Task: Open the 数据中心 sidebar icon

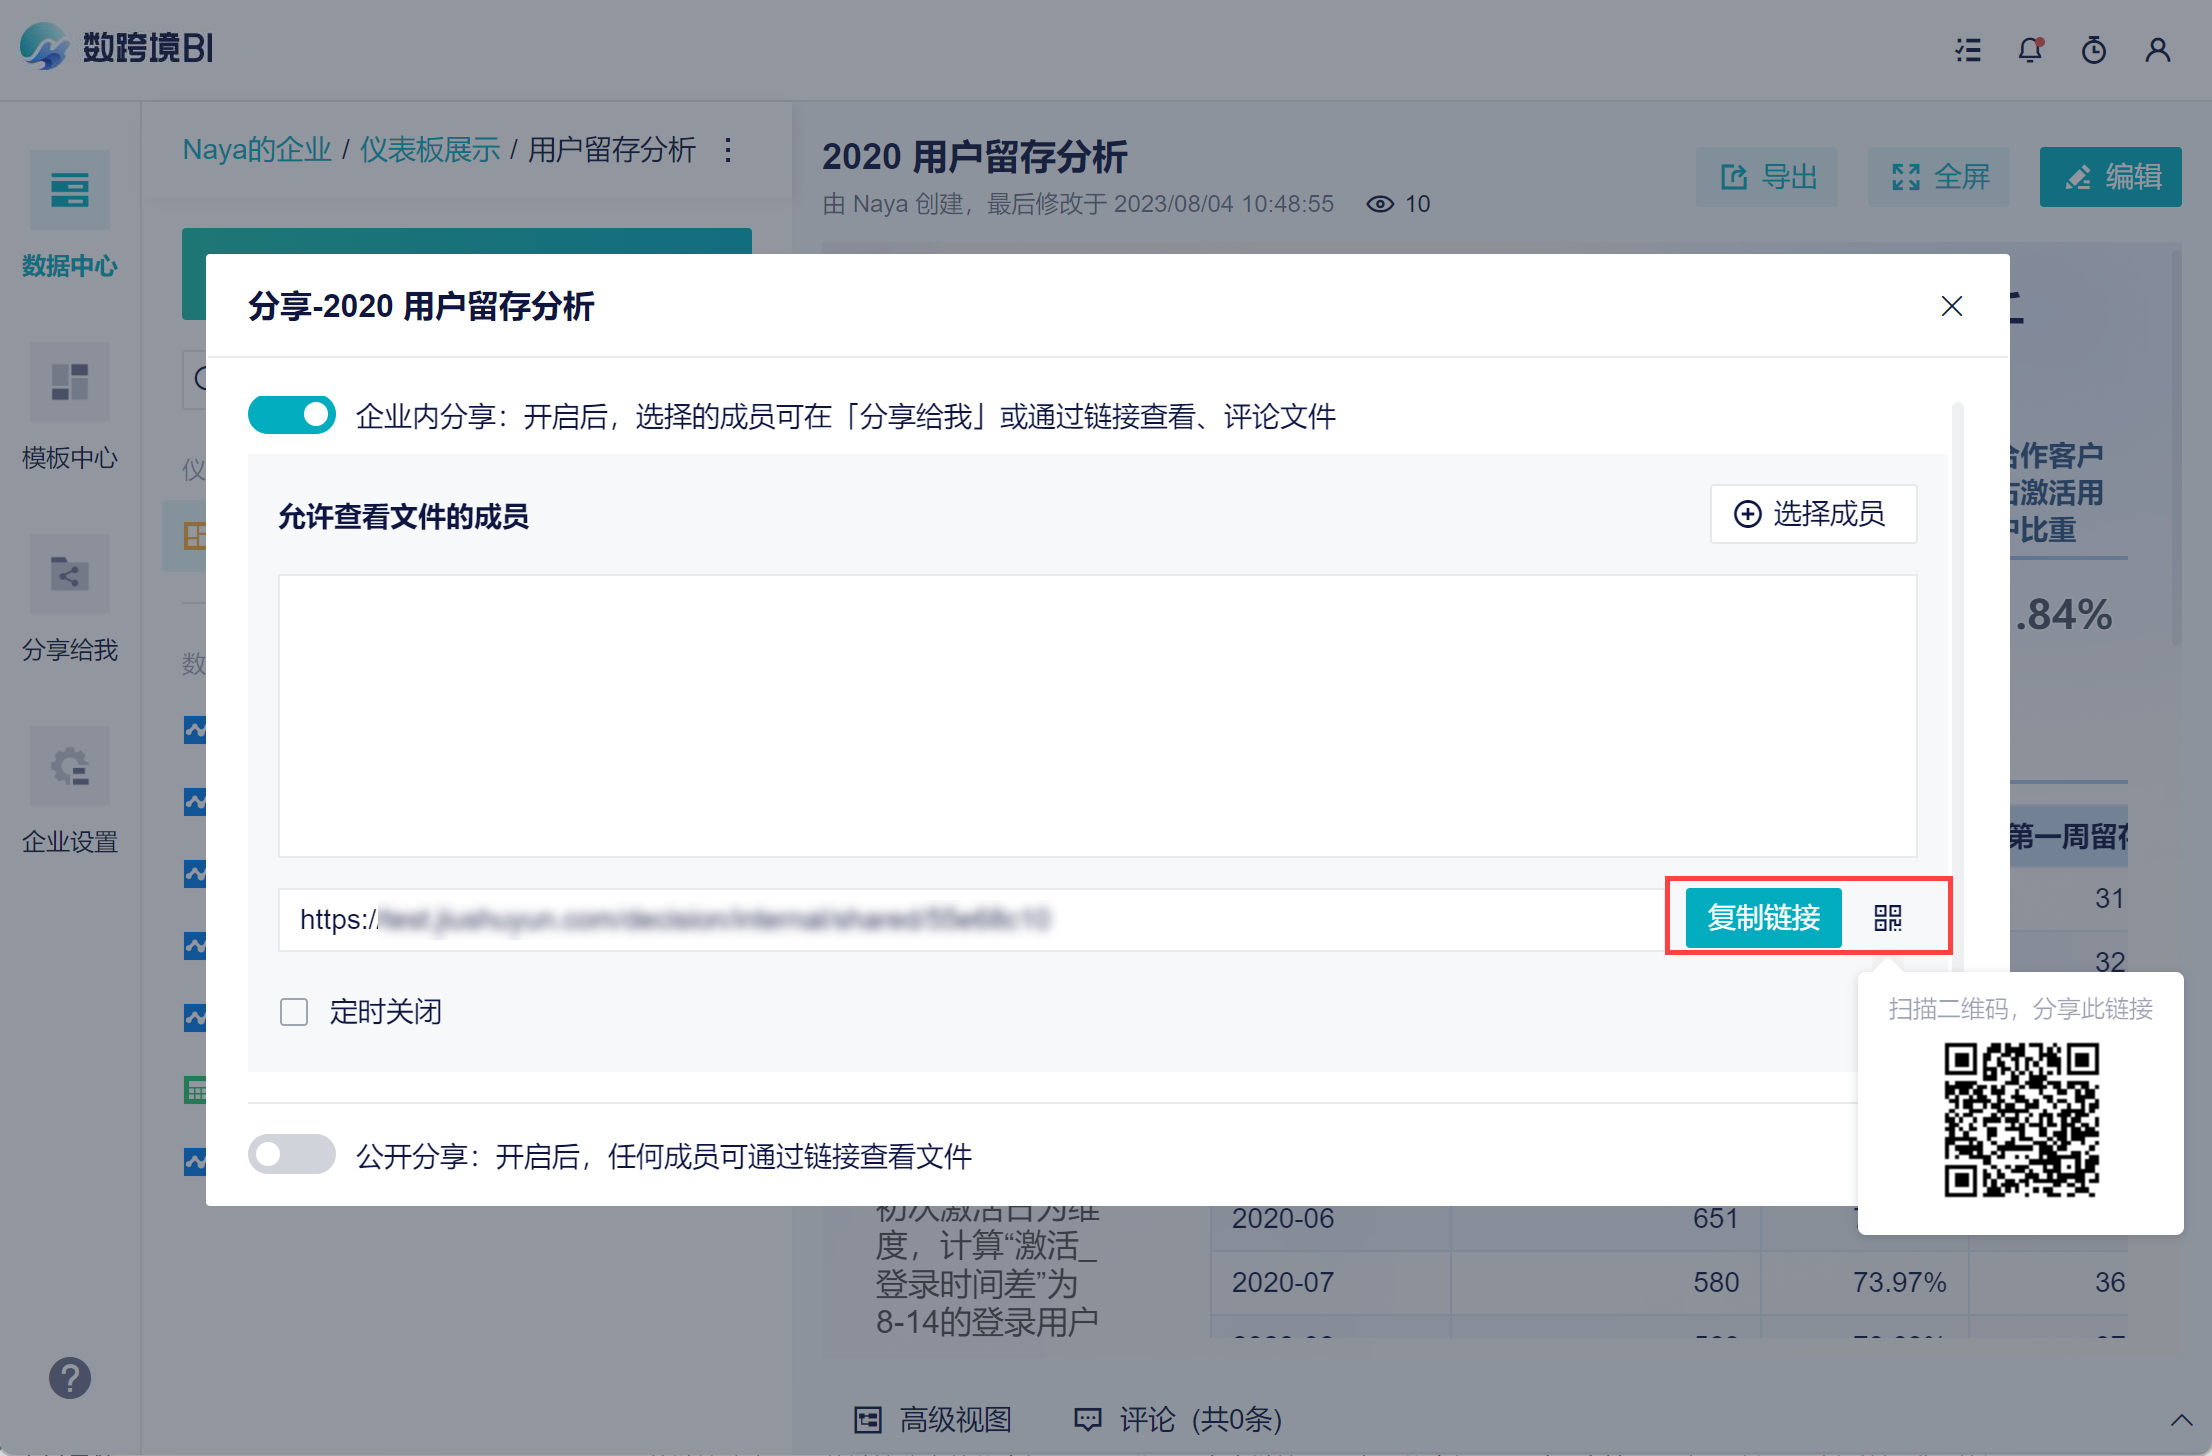Action: point(69,190)
